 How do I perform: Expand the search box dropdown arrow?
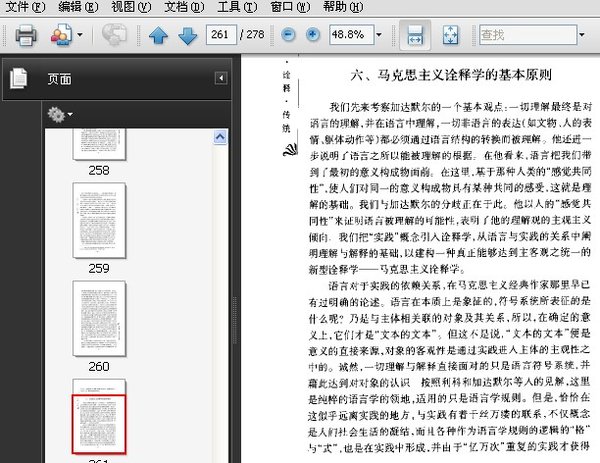tap(582, 35)
